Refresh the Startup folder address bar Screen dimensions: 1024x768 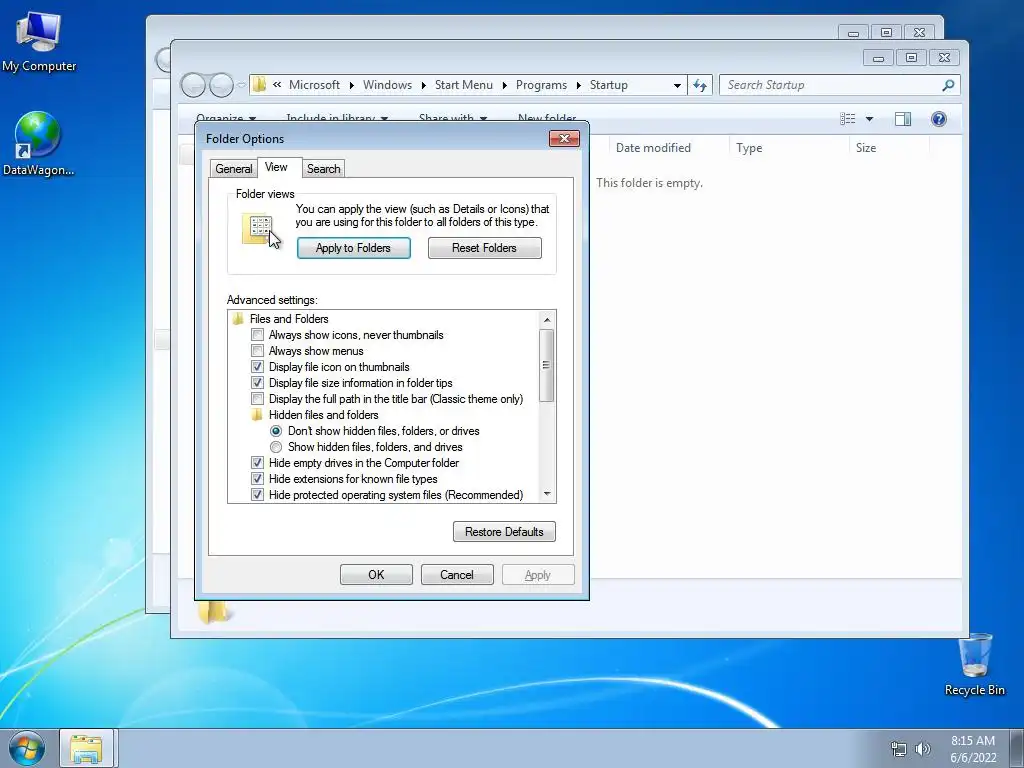pos(700,85)
